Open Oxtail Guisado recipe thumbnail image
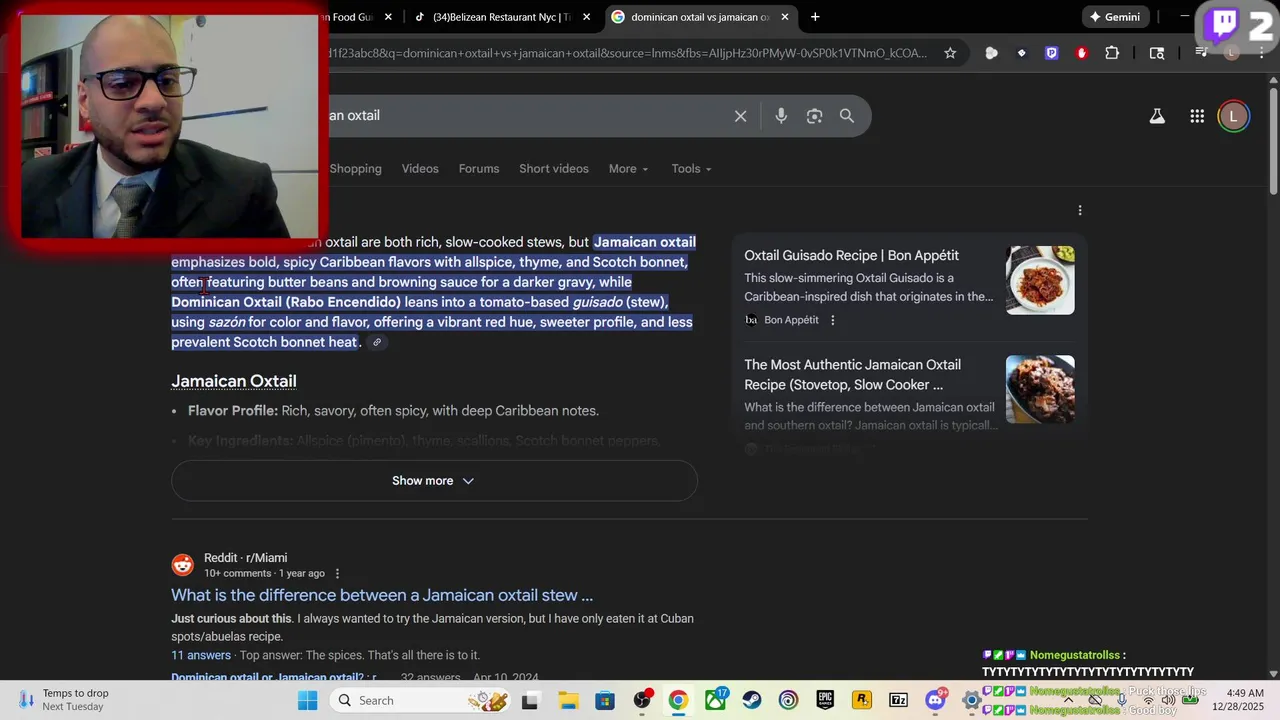Viewport: 1280px width, 720px height. pyautogui.click(x=1040, y=280)
